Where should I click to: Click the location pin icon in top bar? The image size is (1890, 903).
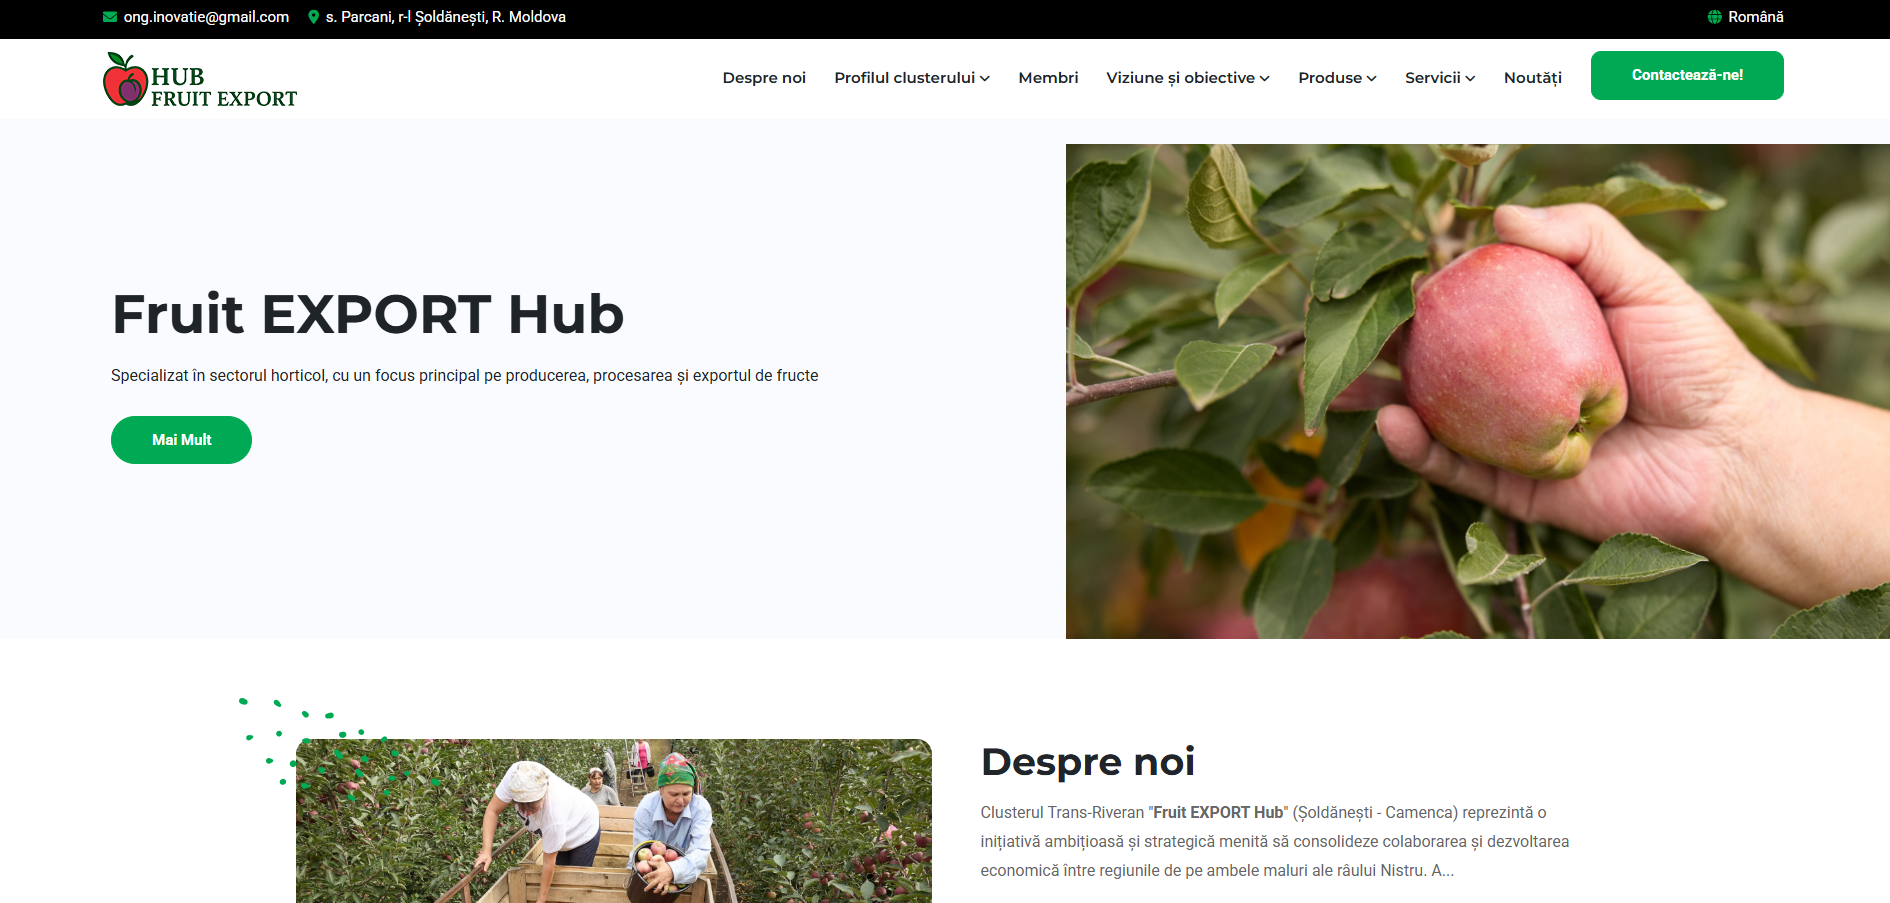click(314, 17)
